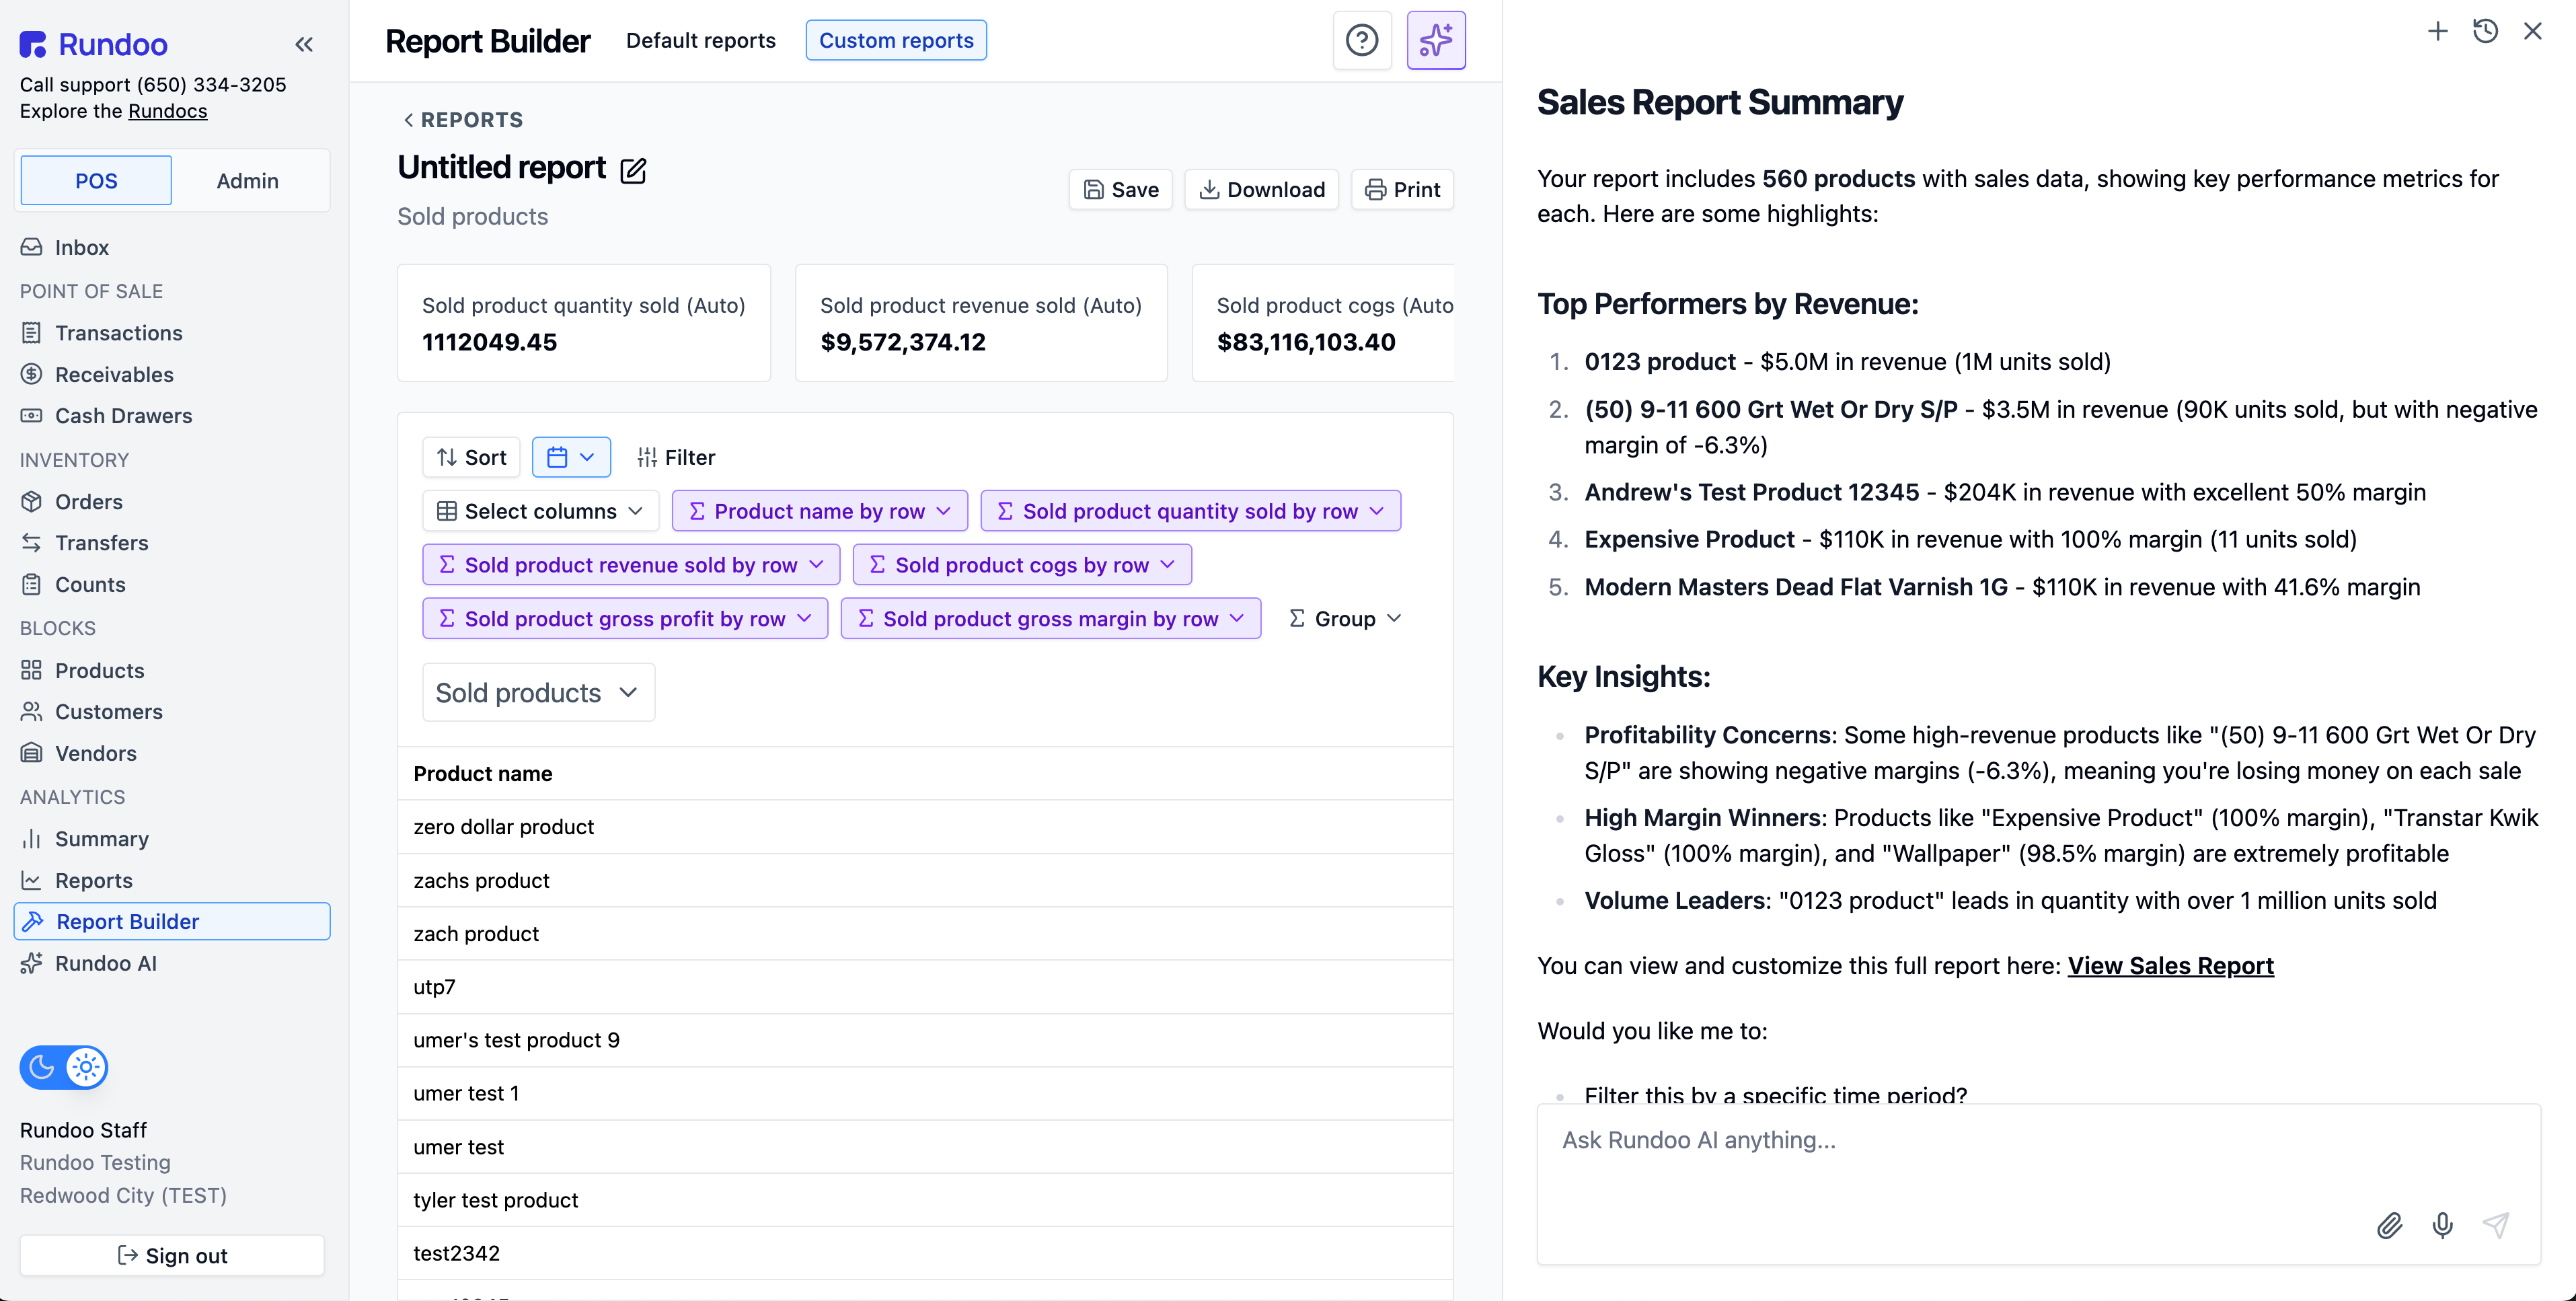Switch to the Default reports tab

700,40
